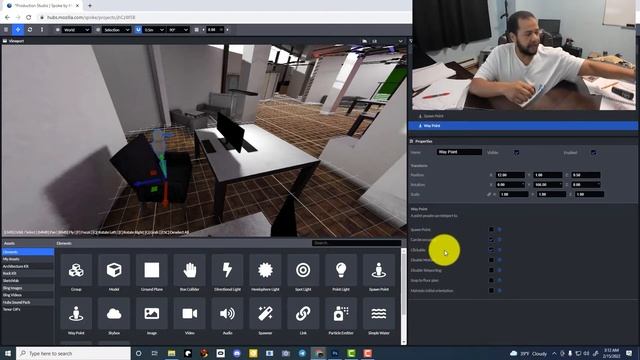Image resolution: width=640 pixels, height=360 pixels.
Task: Open the Selection pivot dropdown
Action: point(116,30)
